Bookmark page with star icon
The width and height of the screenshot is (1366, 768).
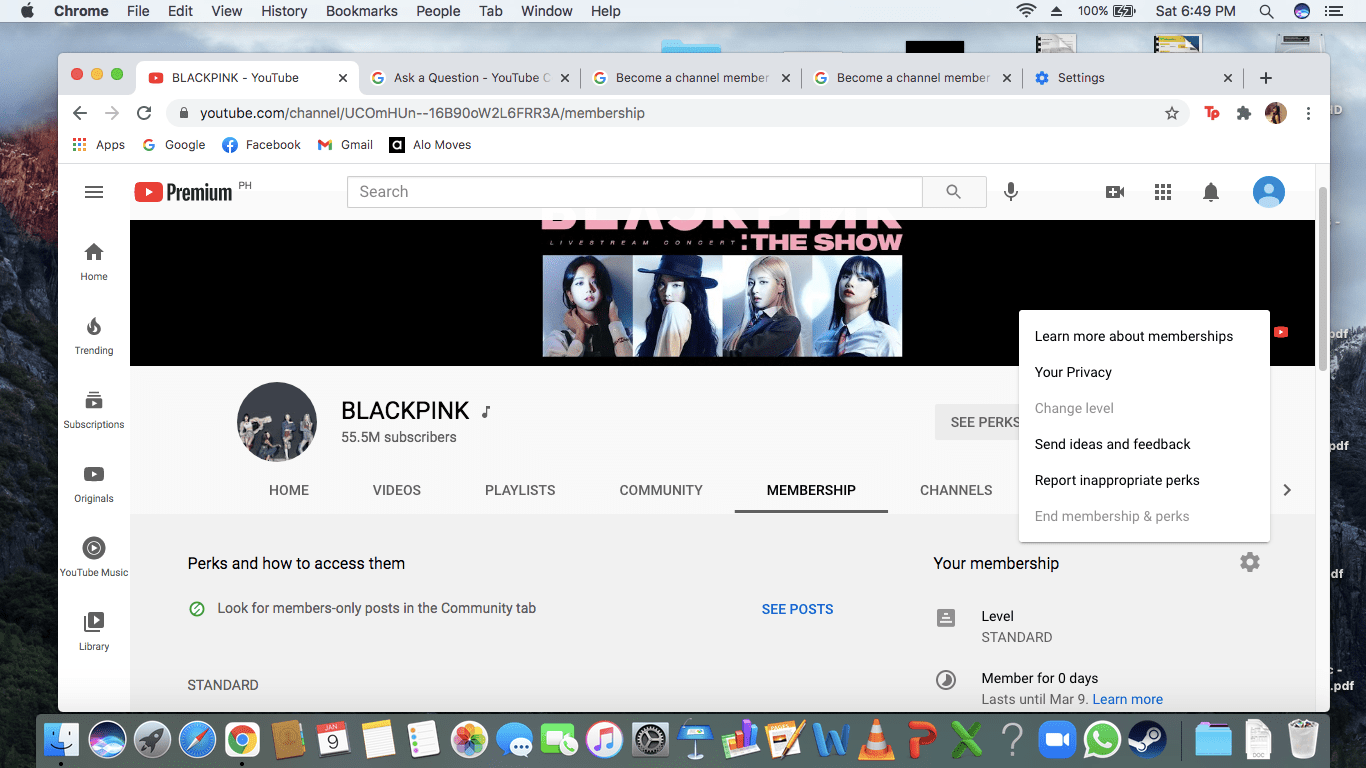[x=1172, y=113]
